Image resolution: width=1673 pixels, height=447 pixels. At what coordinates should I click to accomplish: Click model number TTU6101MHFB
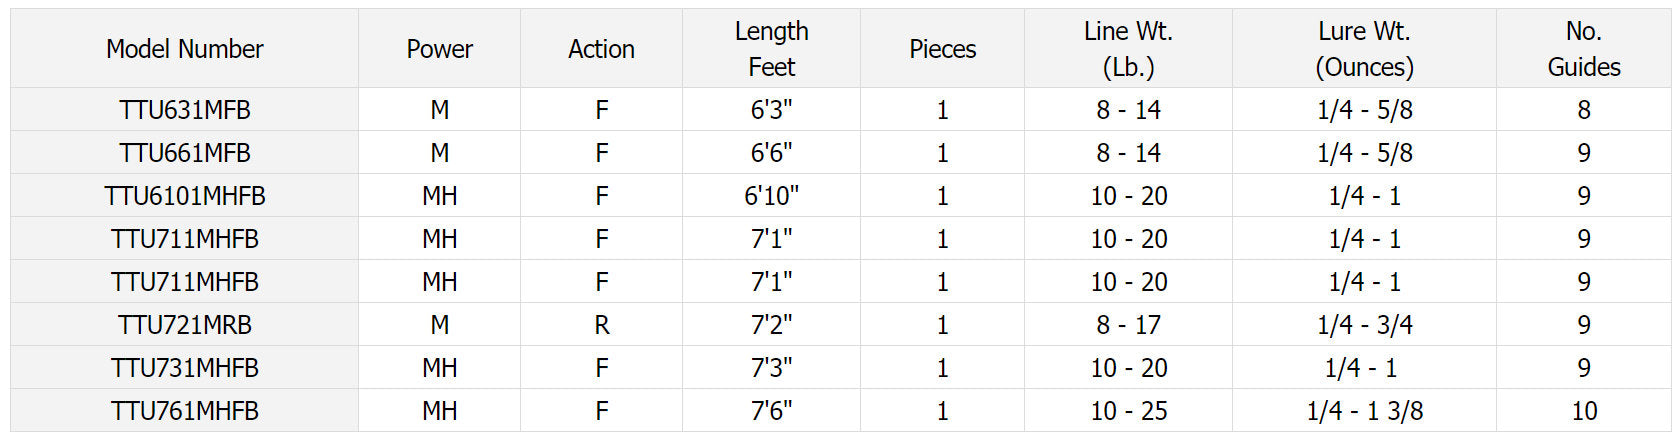185,196
